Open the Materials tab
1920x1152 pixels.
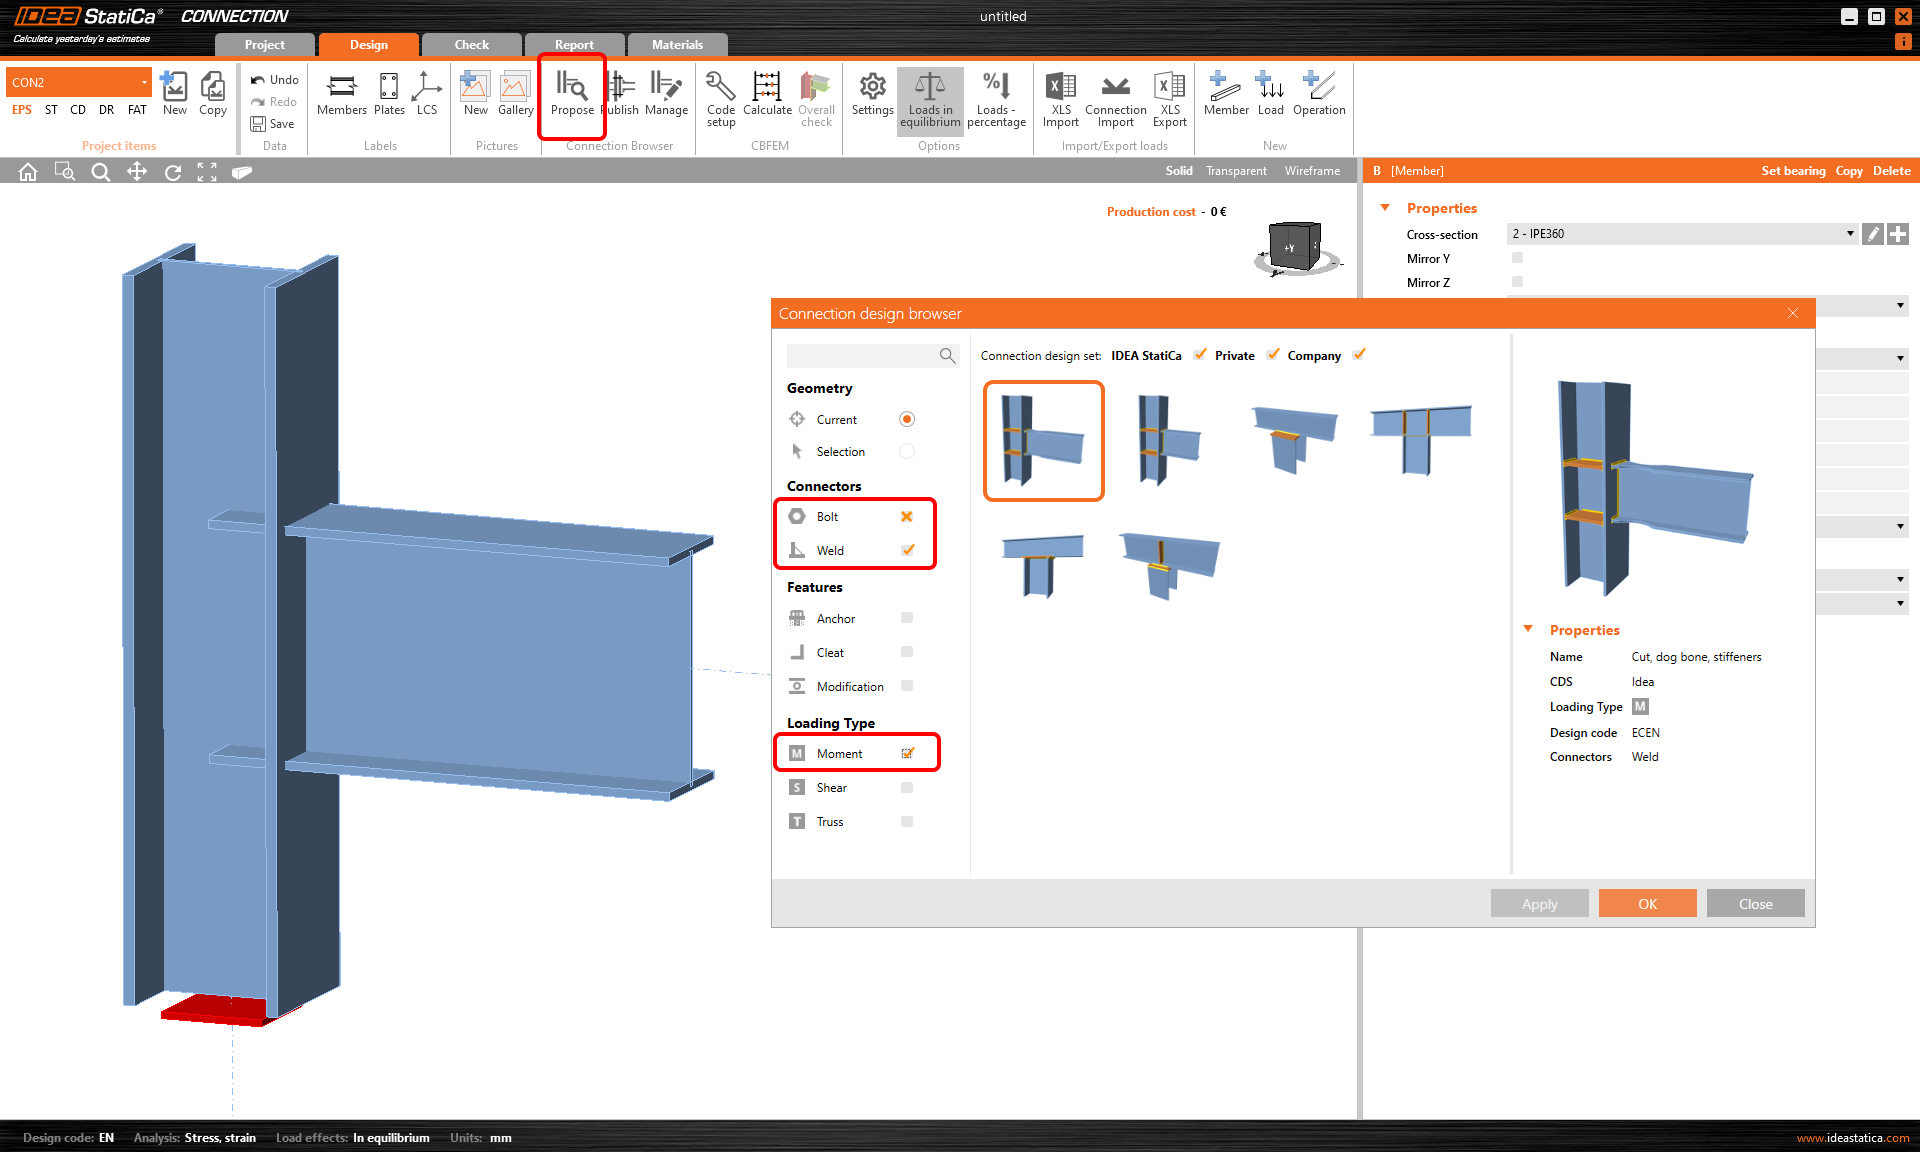pos(677,44)
